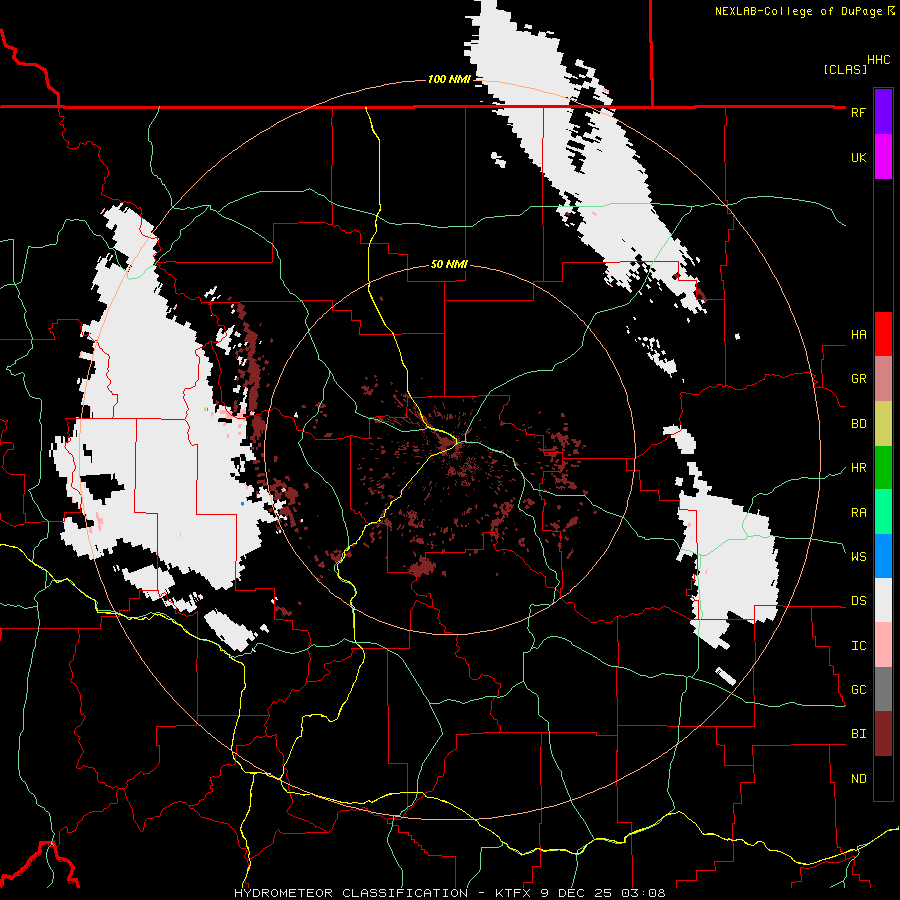Click the pink IC legend swatch
Screen dimensions: 900x900
(883, 645)
